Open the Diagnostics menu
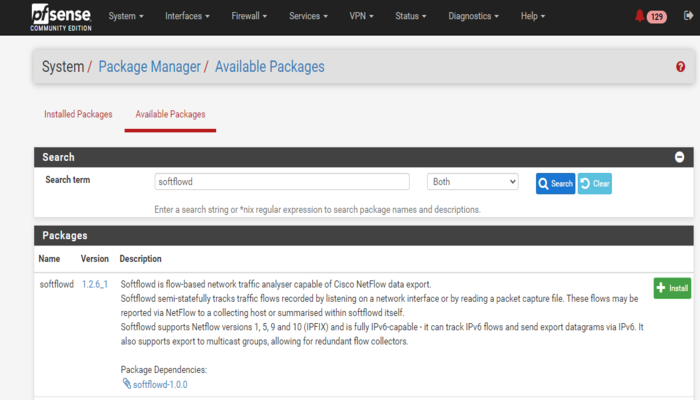This screenshot has width=700, height=400. (473, 16)
